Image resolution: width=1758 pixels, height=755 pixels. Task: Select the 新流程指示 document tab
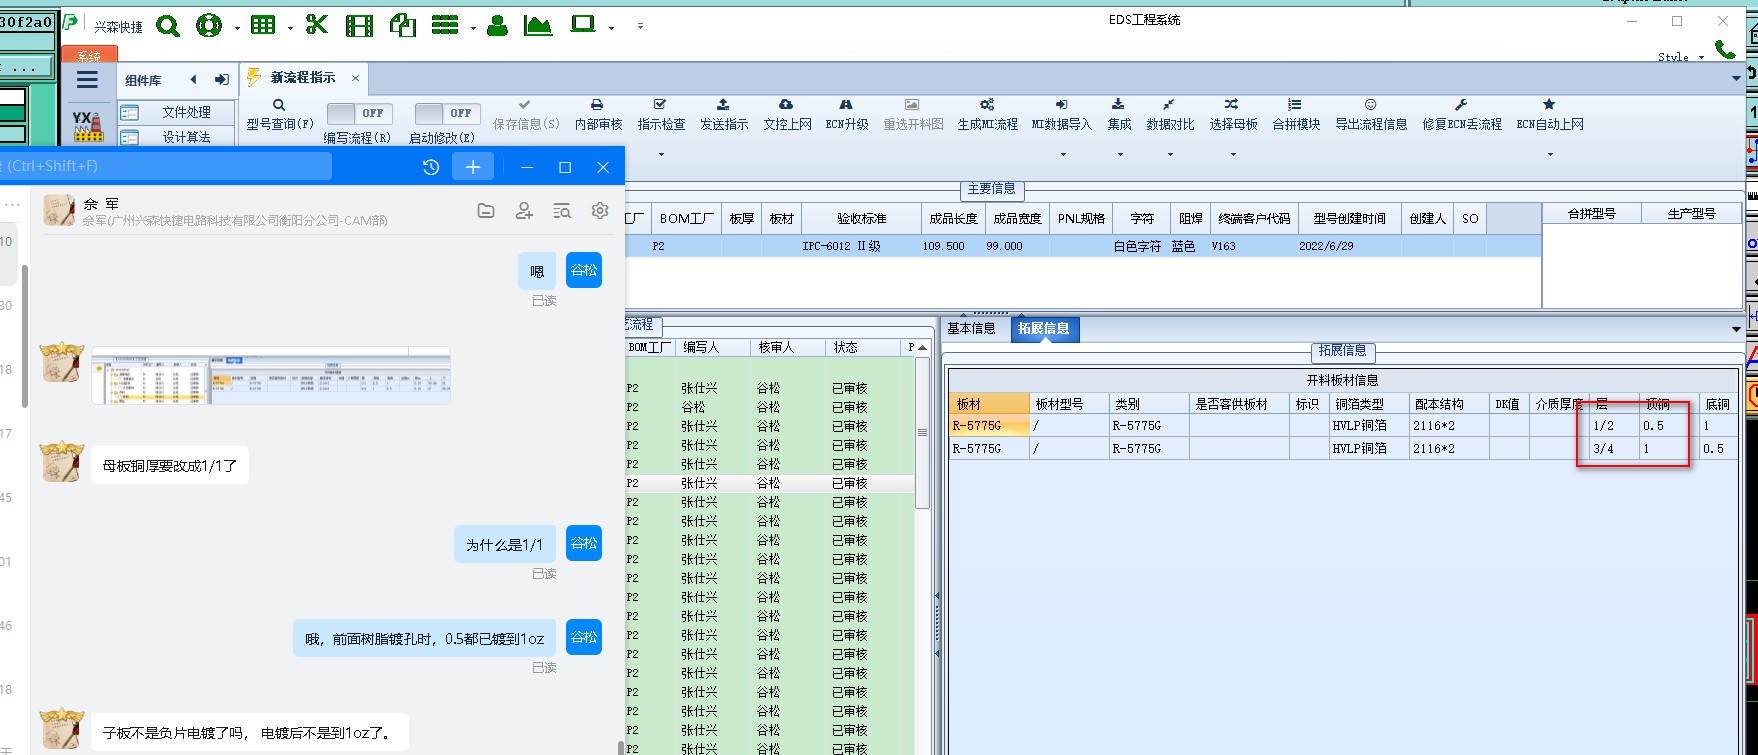pyautogui.click(x=303, y=77)
